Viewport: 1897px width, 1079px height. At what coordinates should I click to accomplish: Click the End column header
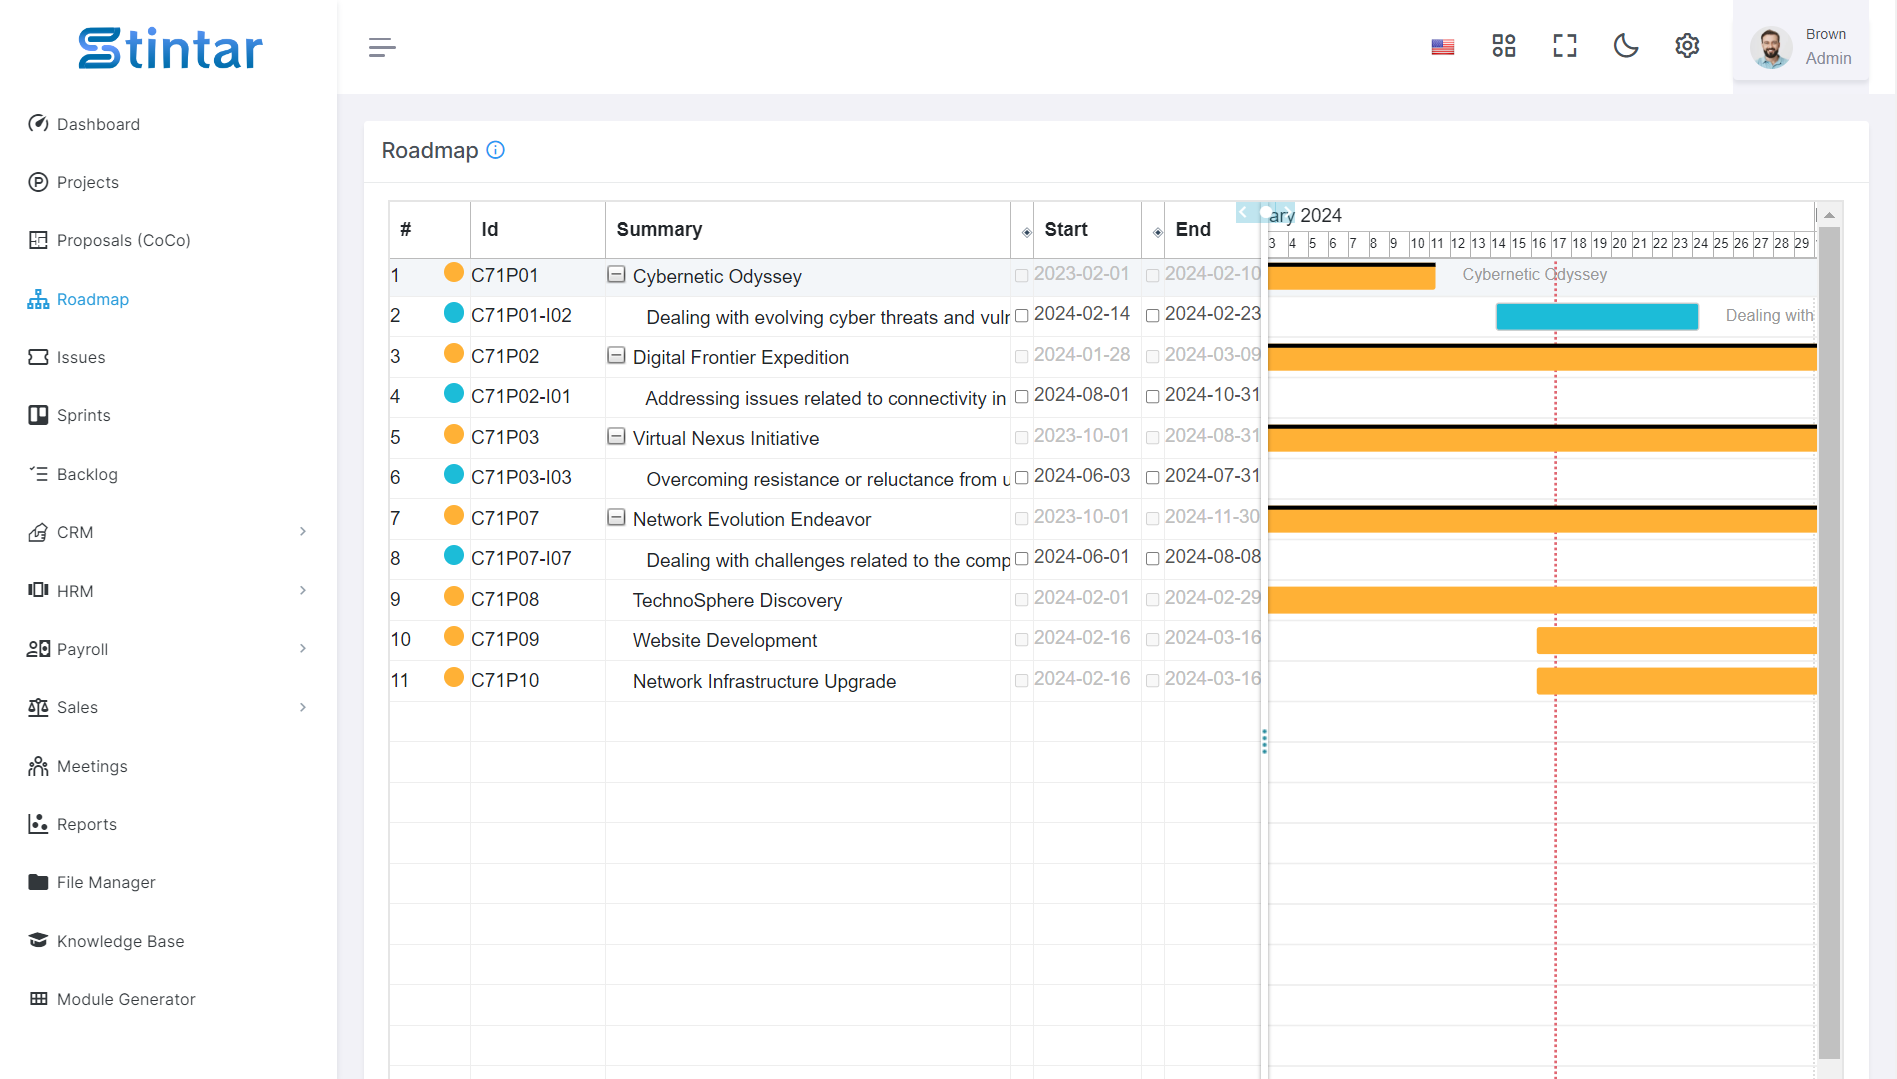(1212, 229)
